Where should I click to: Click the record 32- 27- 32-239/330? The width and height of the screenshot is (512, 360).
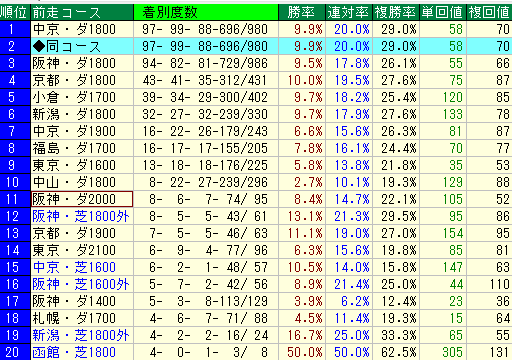pos(206,114)
